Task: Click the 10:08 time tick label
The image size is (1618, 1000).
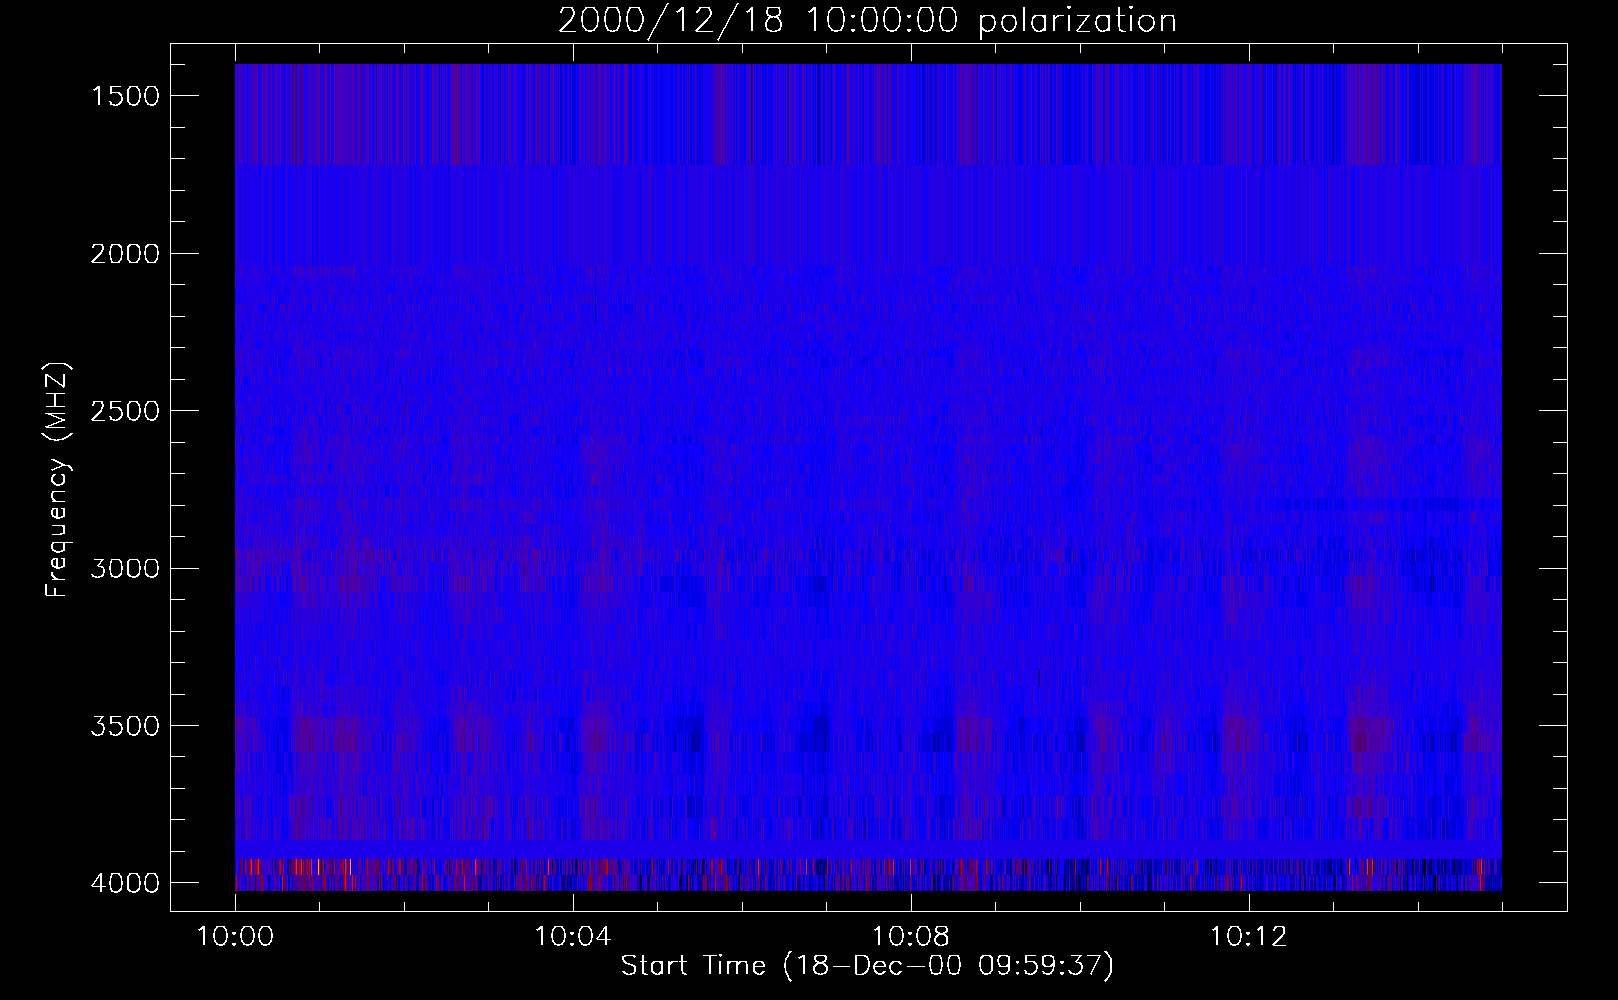Action: coord(911,937)
